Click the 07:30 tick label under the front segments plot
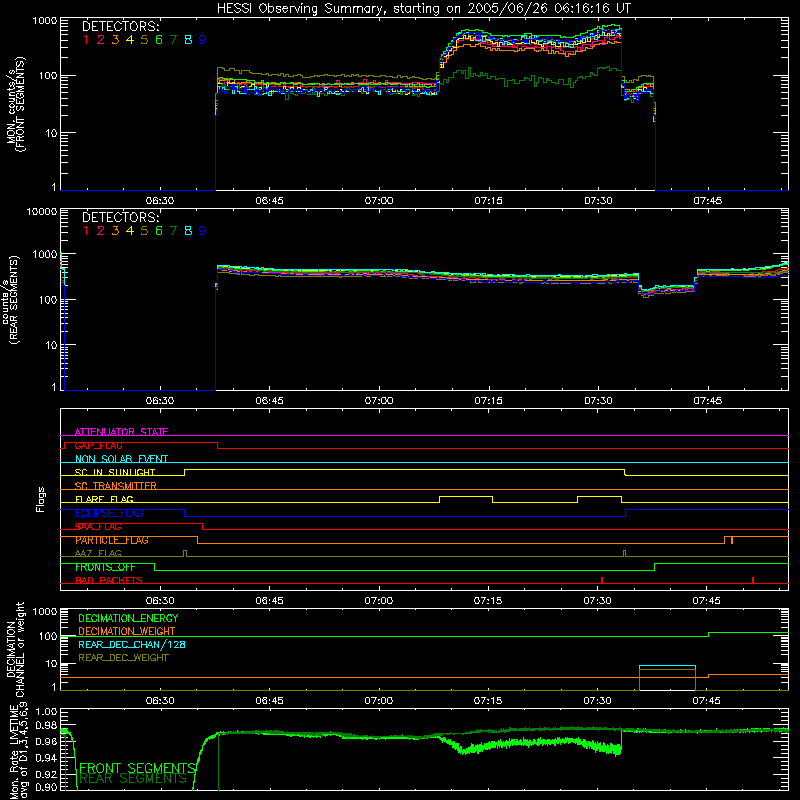The width and height of the screenshot is (800, 800). tap(598, 201)
